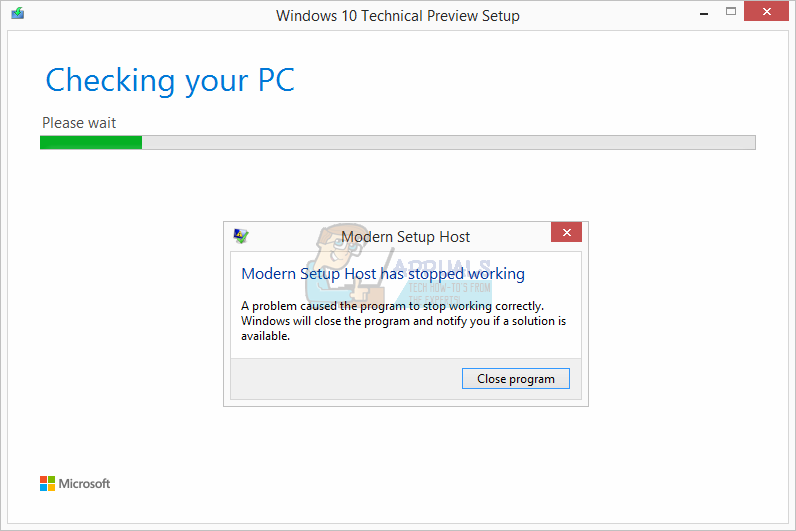Minimize the Windows 10 Technical Preview Setup window
The image size is (796, 531).
[x=704, y=14]
